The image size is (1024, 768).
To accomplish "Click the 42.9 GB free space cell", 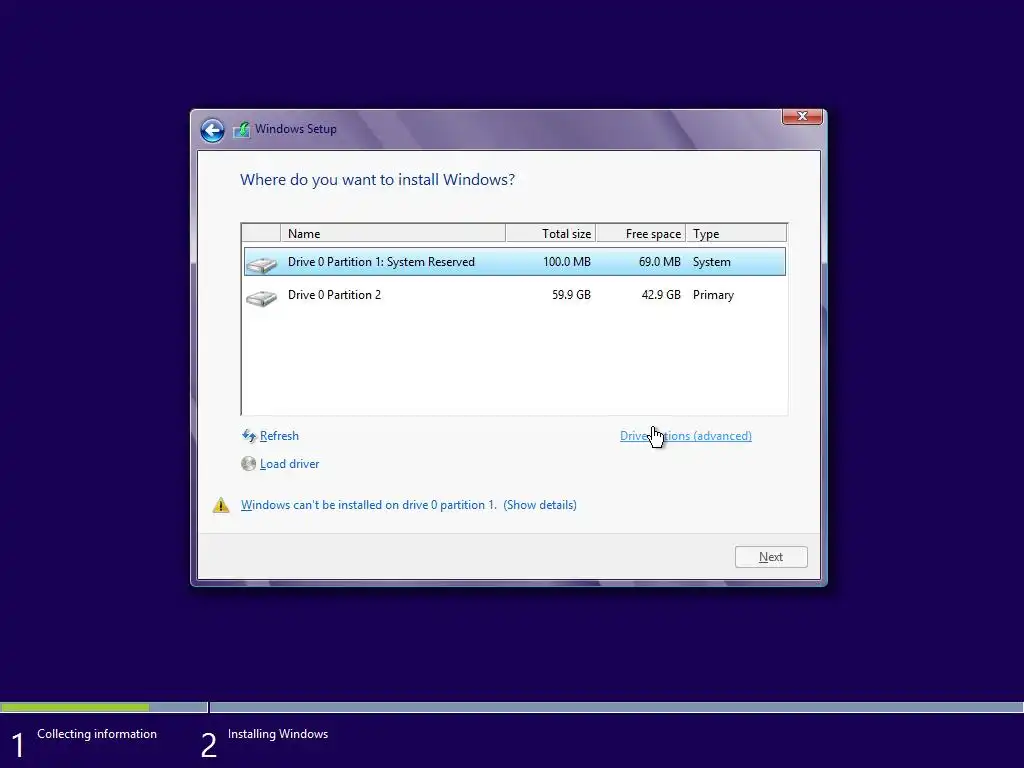I will [x=660, y=295].
